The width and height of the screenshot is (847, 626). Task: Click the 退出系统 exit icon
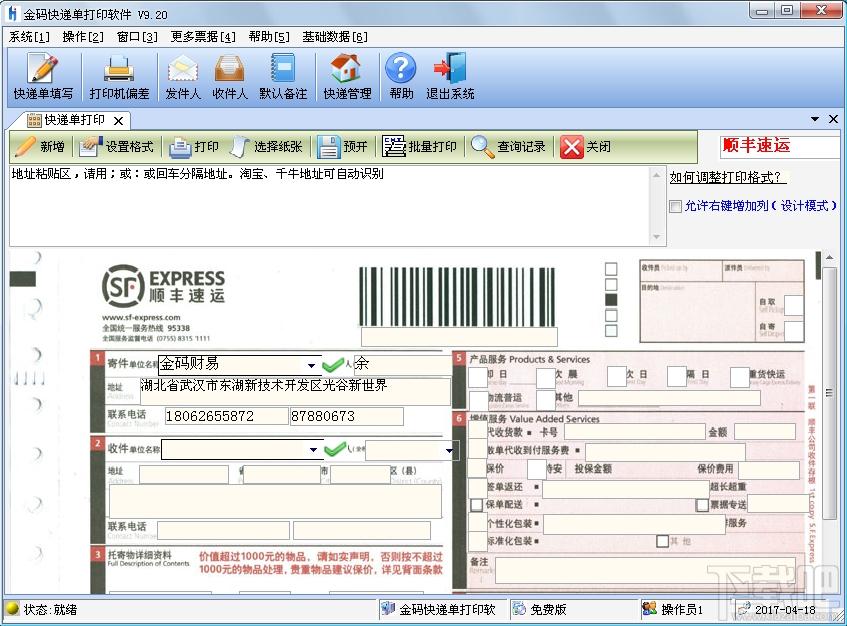tap(450, 77)
